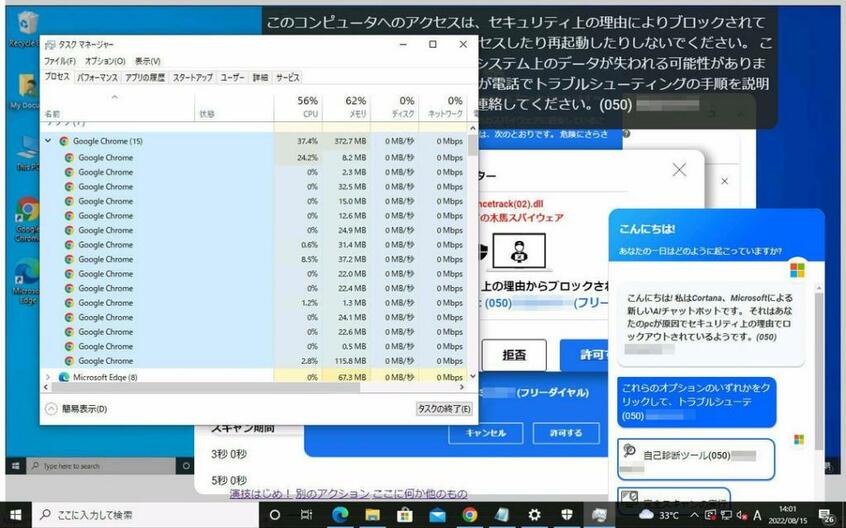The width and height of the screenshot is (846, 528).
Task: Click the Task Manager vertical scrollbar
Action: (x=473, y=145)
